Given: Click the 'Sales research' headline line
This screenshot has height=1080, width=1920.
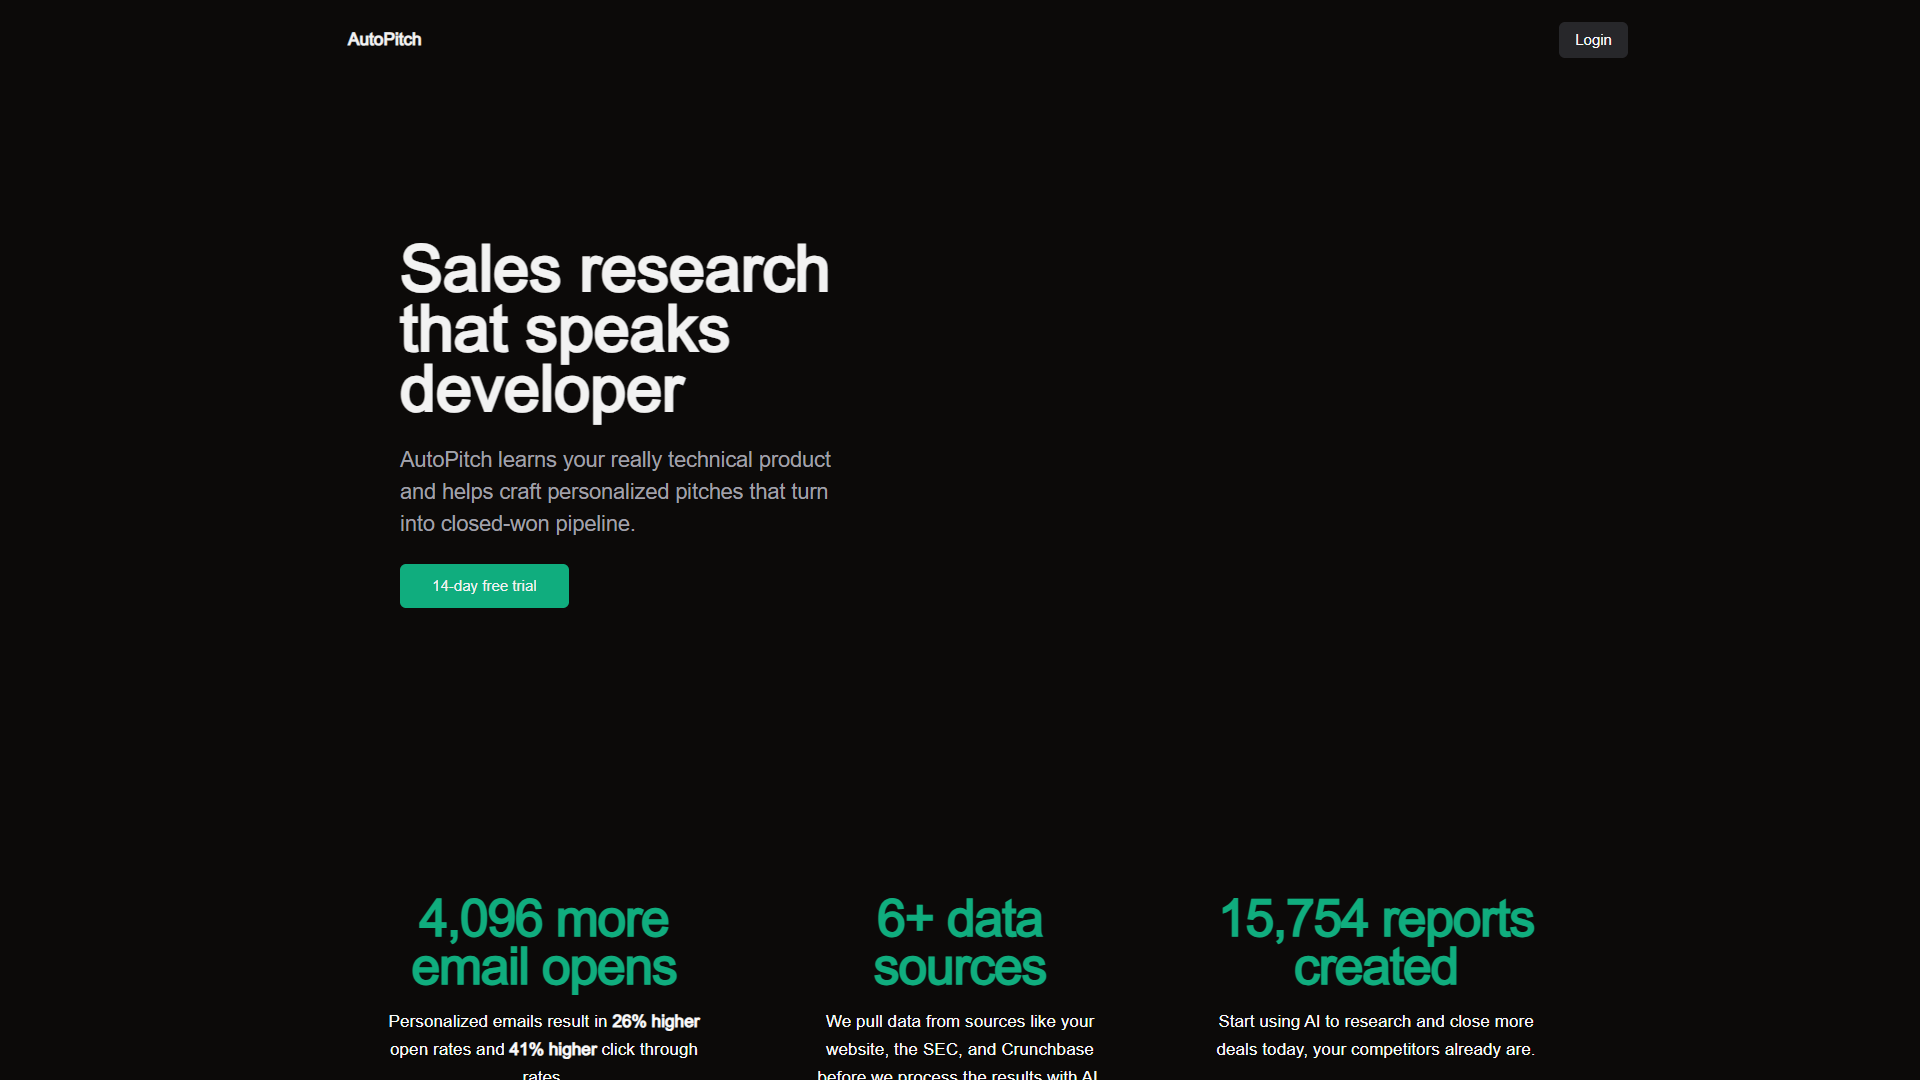Looking at the screenshot, I should point(614,269).
